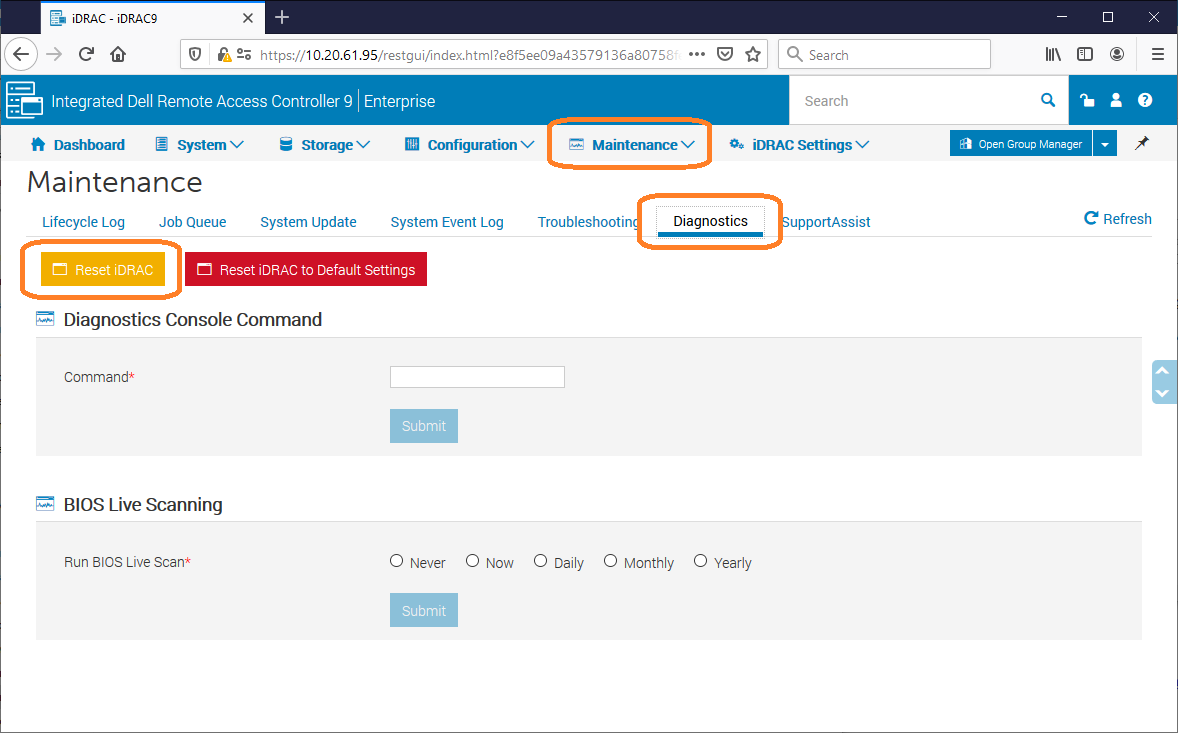Switch to the Job Queue tab
1178x733 pixels.
(x=192, y=222)
